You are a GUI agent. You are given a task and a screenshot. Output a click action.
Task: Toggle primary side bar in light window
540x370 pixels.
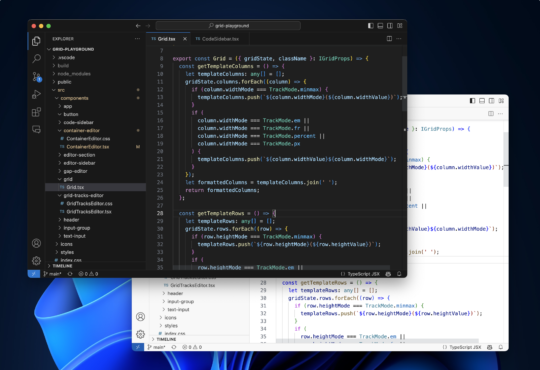pos(472,101)
